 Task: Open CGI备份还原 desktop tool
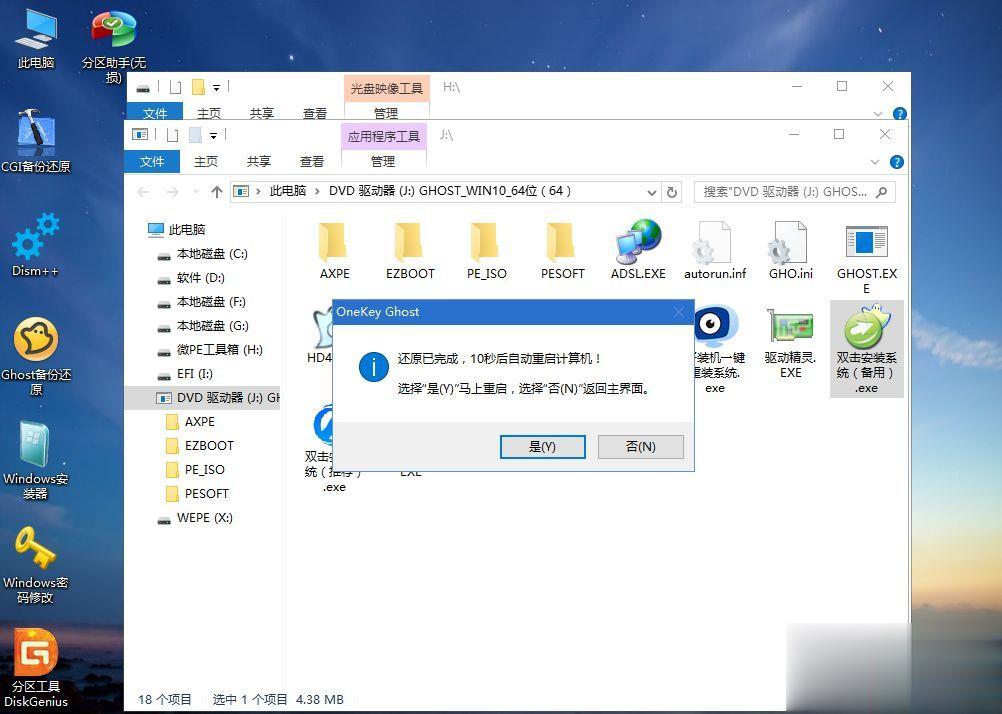(36, 142)
